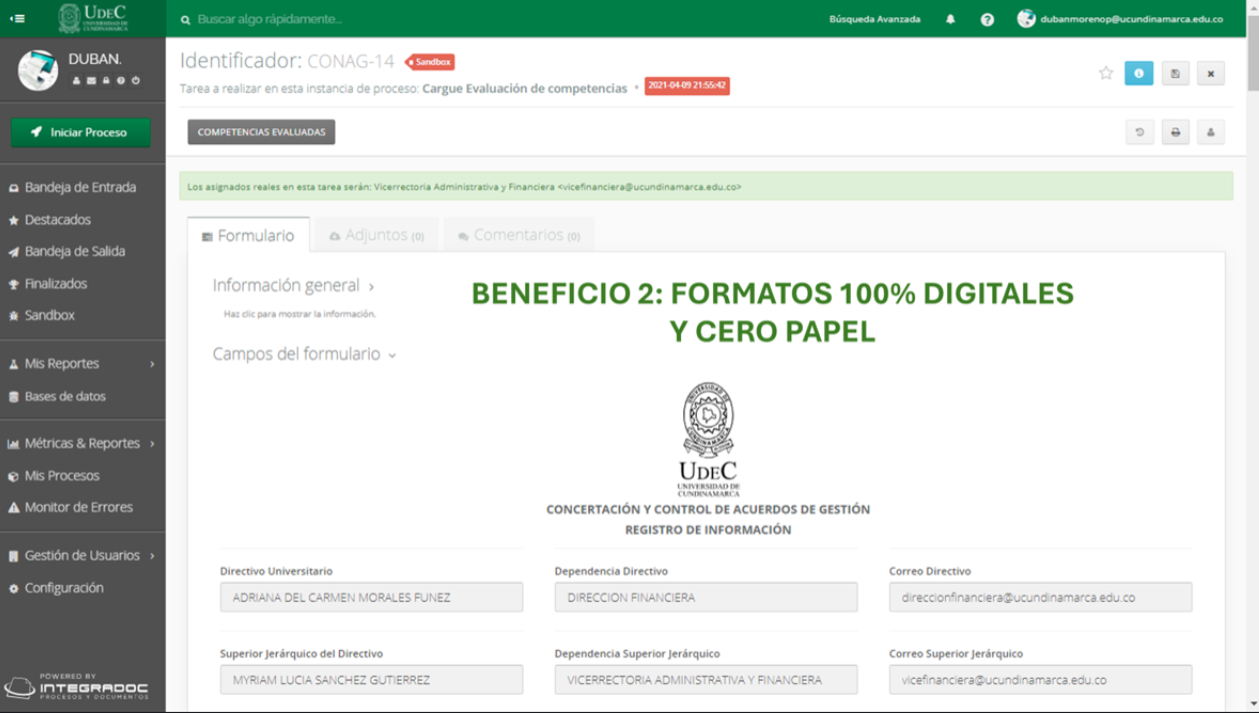Click the power logout icon in profile panel
Screen dimensions: 1259x713
click(135, 80)
